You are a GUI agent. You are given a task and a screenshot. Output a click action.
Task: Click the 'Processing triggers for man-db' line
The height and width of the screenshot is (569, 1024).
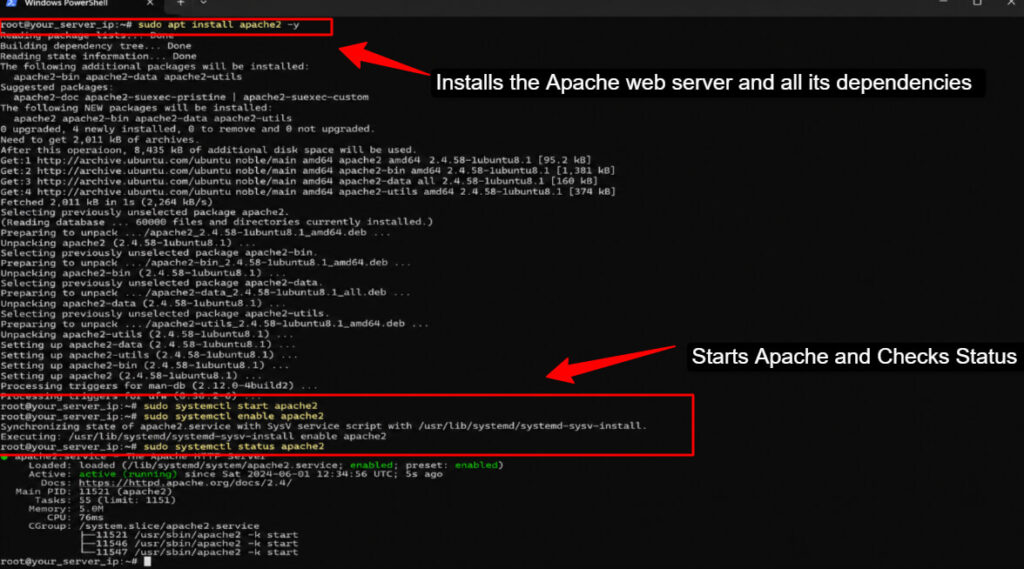[159, 386]
